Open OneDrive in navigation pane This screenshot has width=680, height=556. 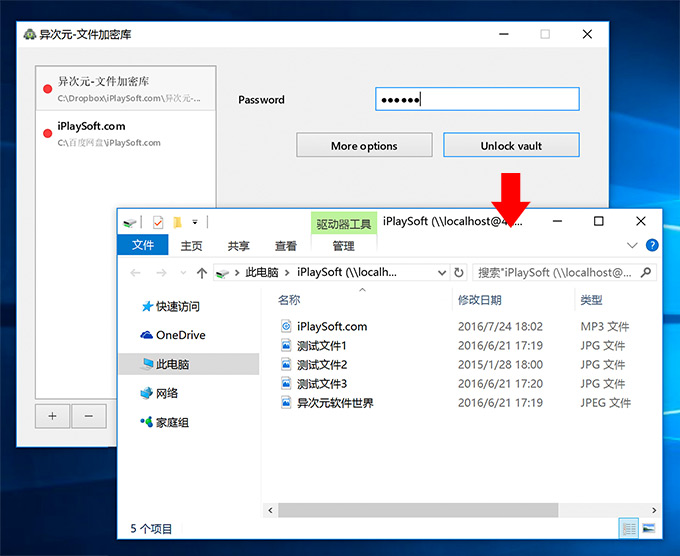173,335
